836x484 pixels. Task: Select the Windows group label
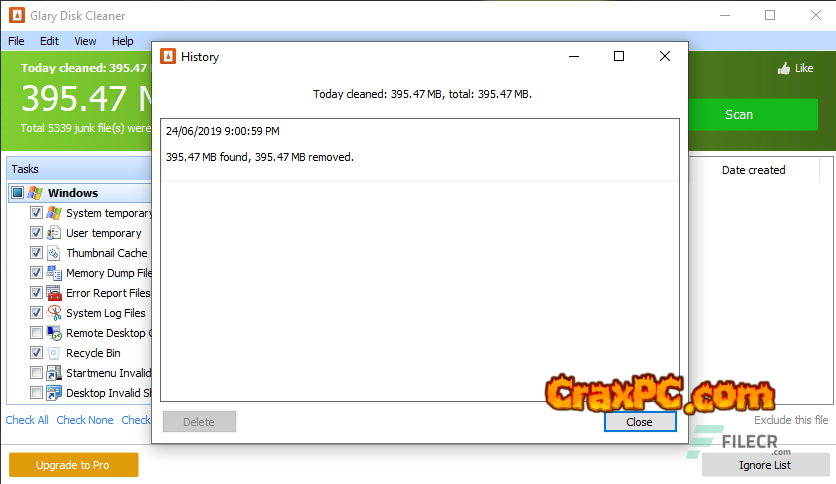[x=73, y=193]
